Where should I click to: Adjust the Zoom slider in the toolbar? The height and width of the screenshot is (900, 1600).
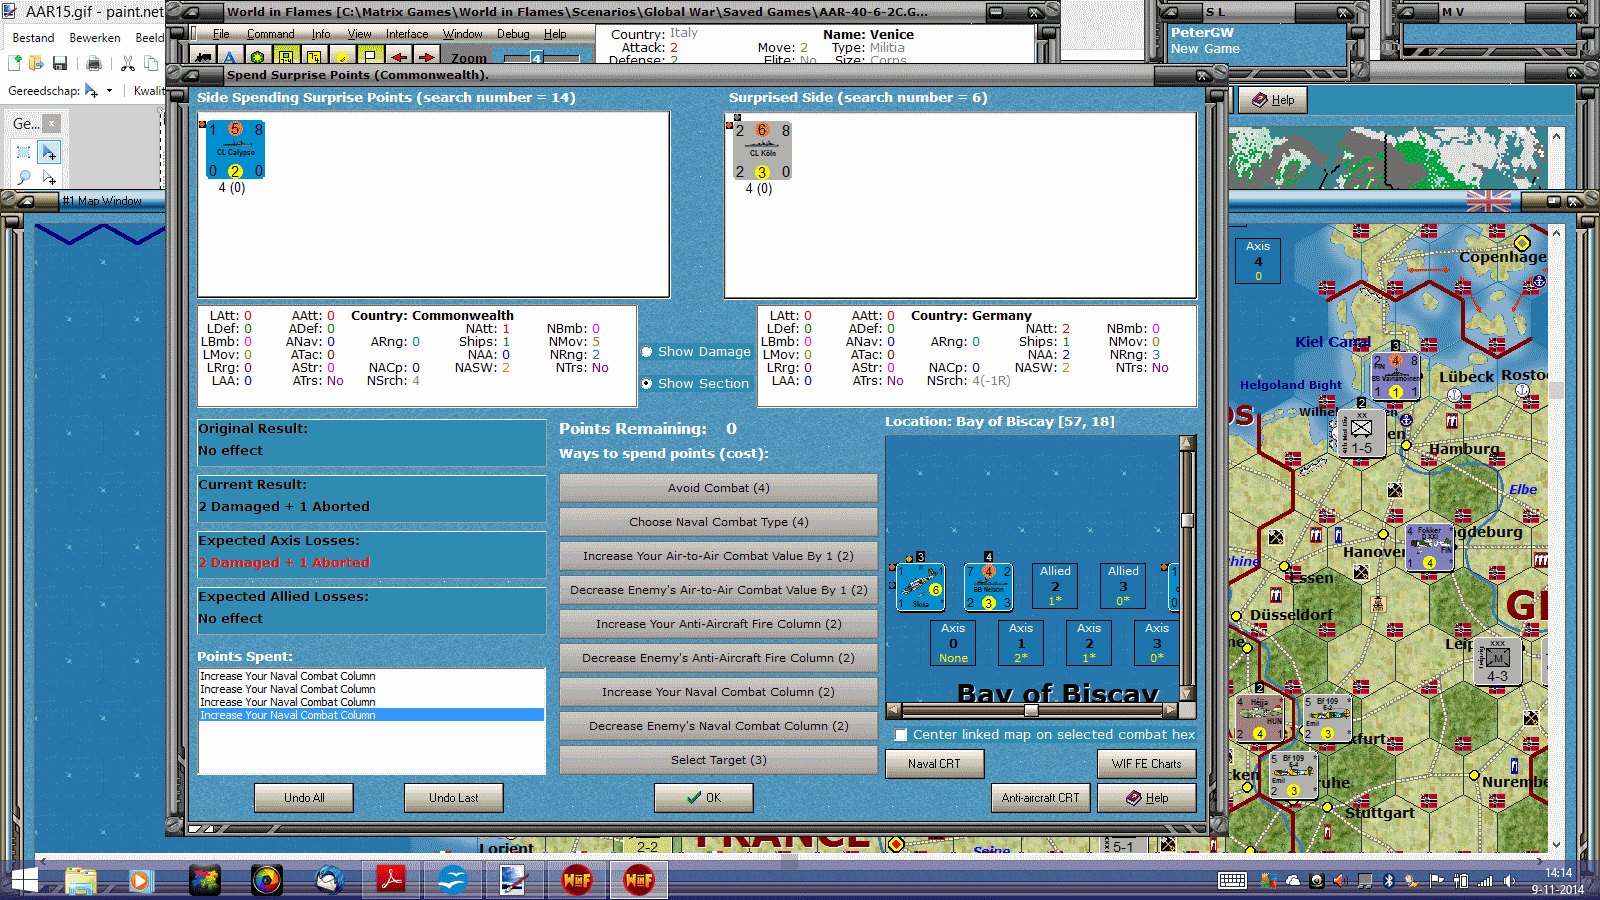(x=536, y=58)
